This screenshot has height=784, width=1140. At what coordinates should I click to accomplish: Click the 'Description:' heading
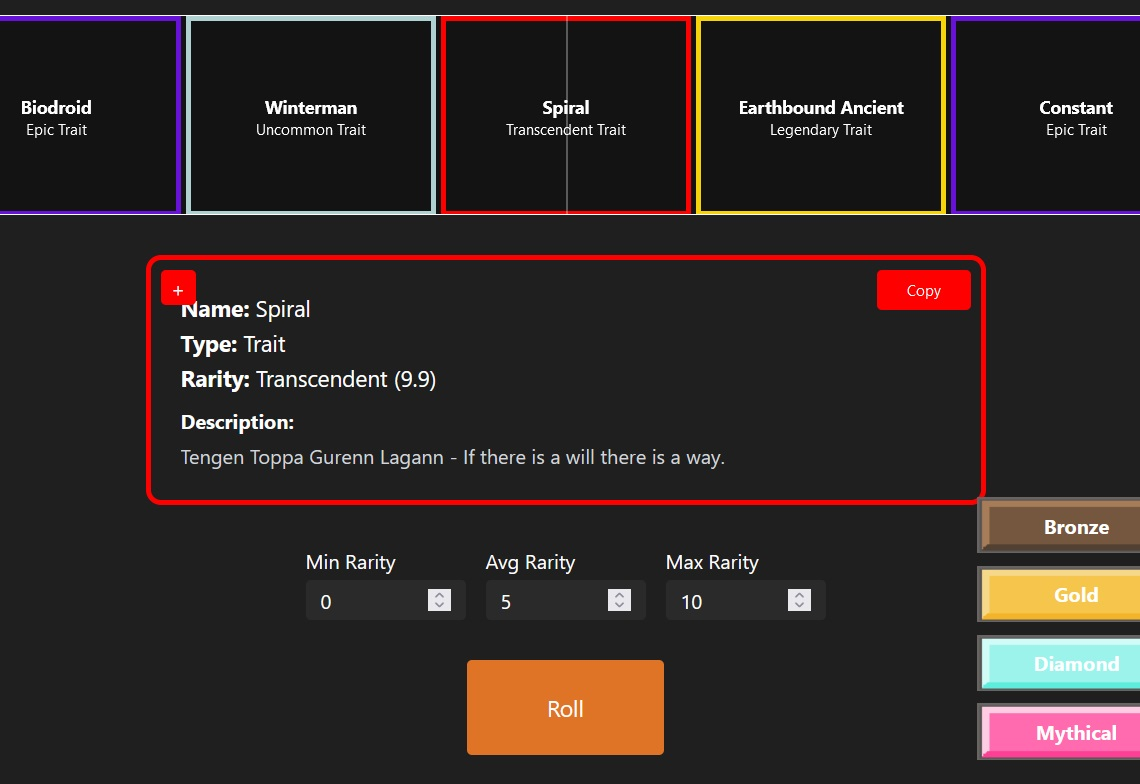pos(237,423)
